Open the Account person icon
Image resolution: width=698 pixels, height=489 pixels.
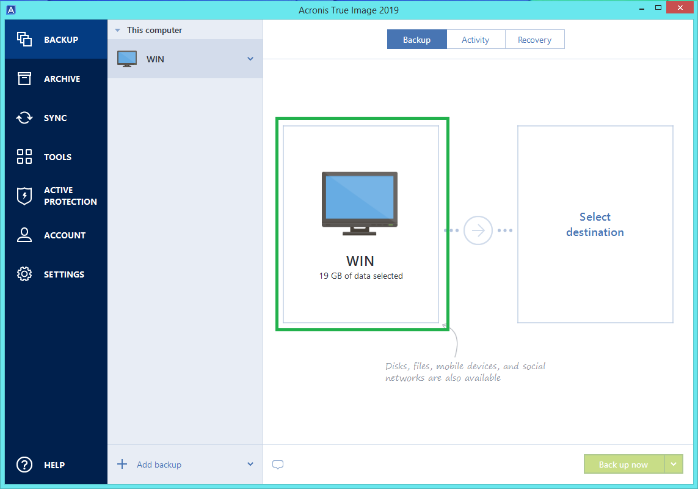tap(24, 235)
